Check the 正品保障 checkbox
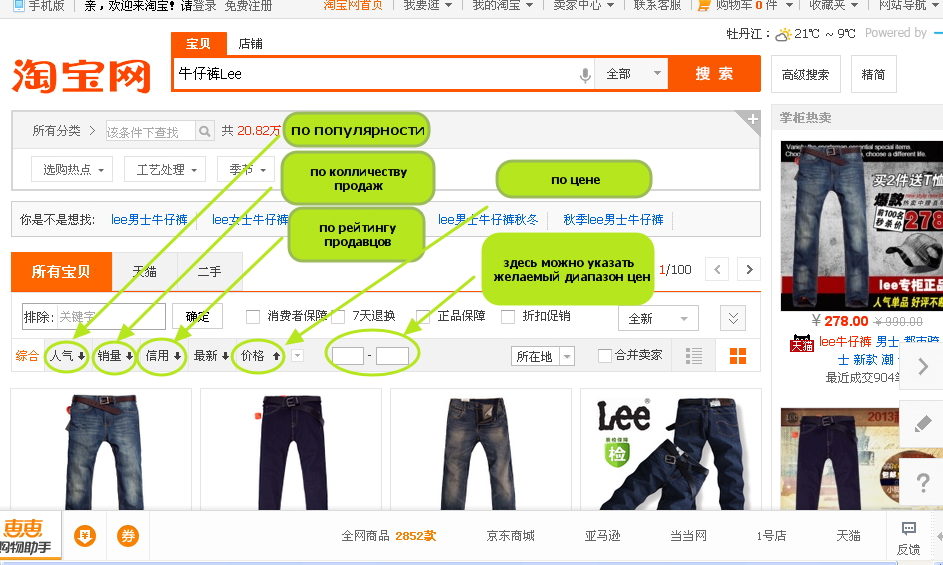The height and width of the screenshot is (565, 943). (x=423, y=316)
